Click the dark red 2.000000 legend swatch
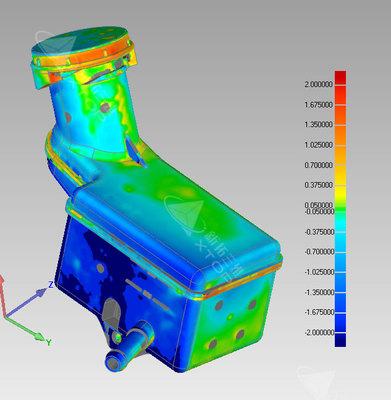The height and width of the screenshot is (400, 391). coord(340,78)
